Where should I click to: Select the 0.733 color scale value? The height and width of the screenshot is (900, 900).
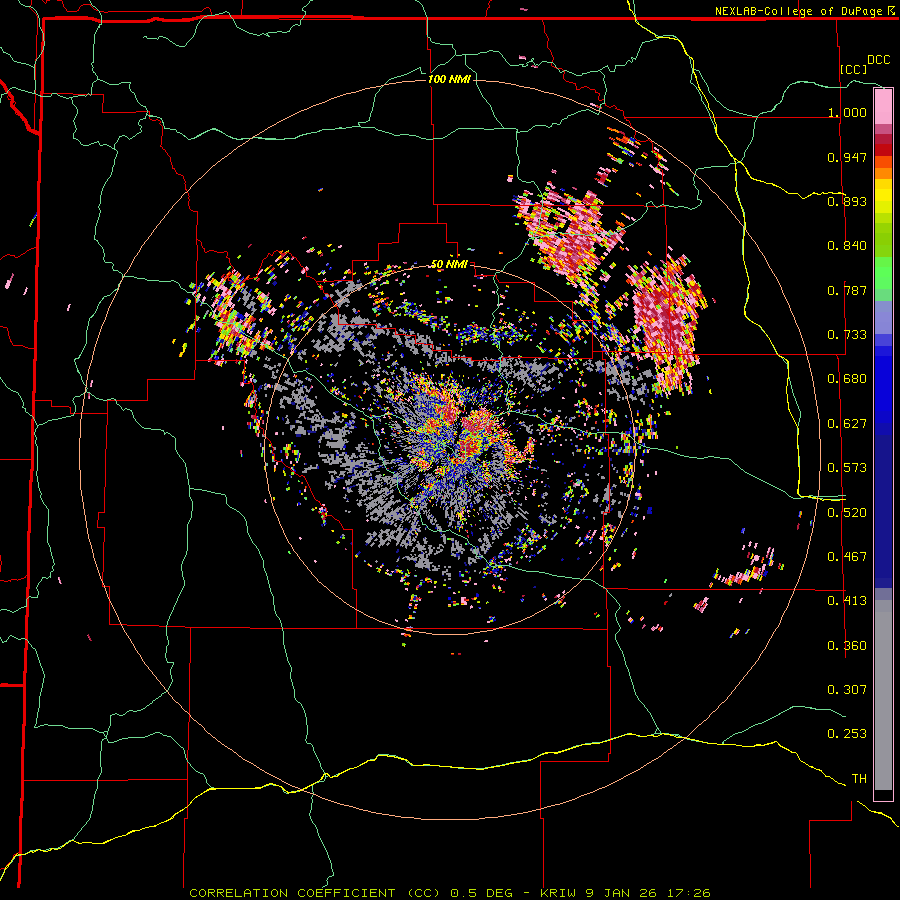point(847,335)
